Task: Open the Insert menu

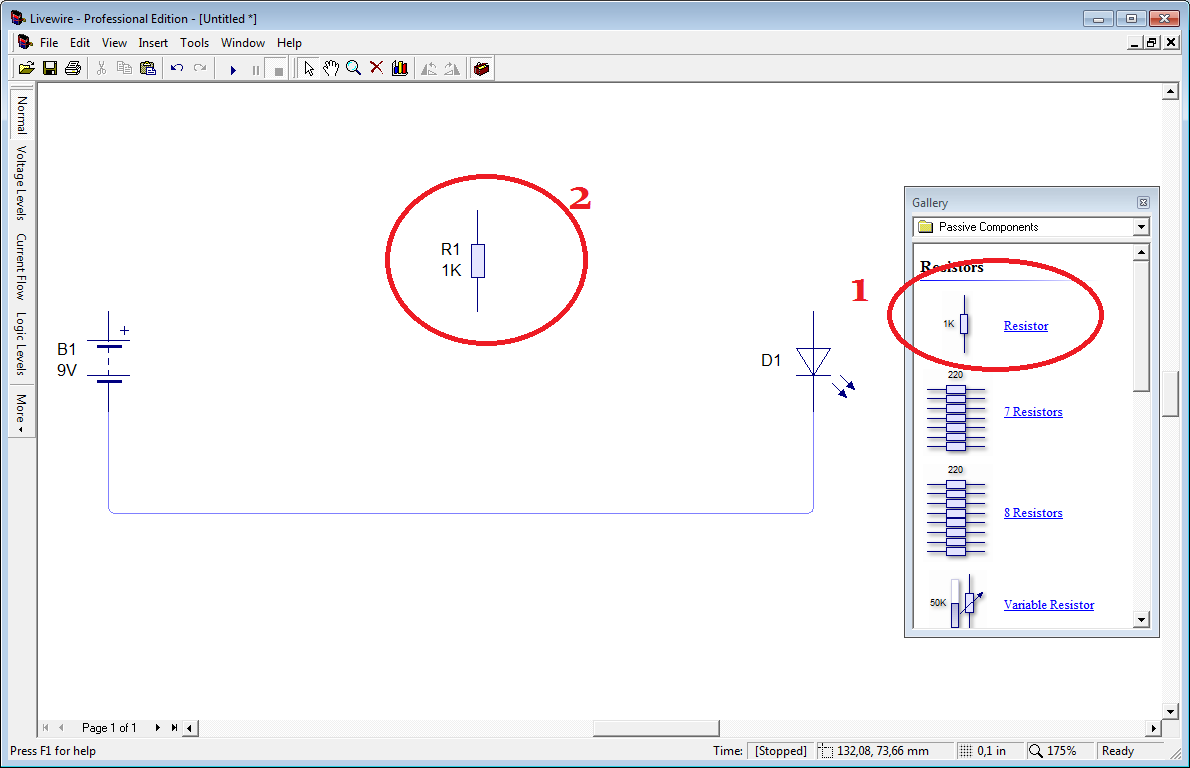Action: pos(153,43)
